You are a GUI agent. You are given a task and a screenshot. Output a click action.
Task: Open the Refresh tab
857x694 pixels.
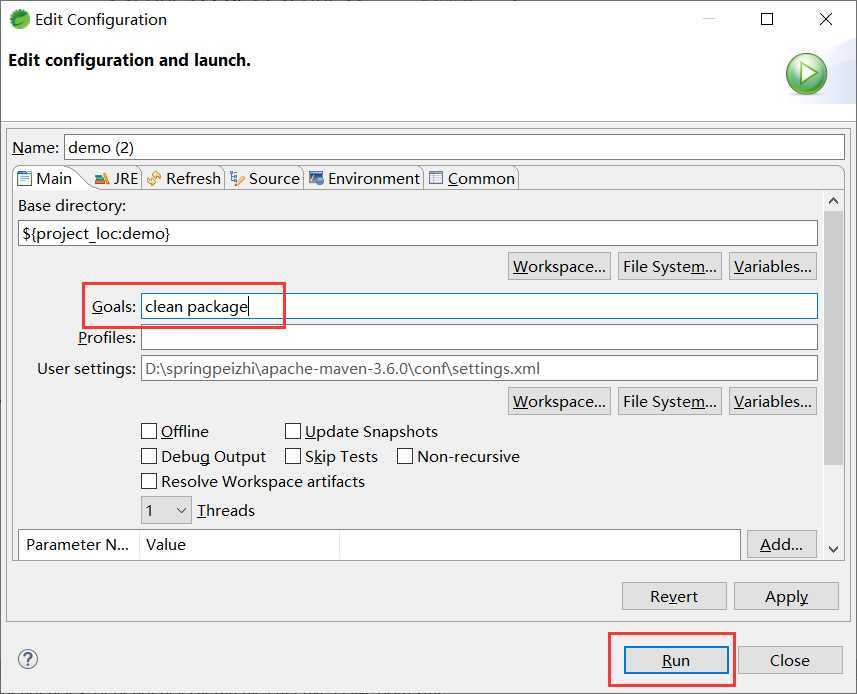[x=184, y=179]
